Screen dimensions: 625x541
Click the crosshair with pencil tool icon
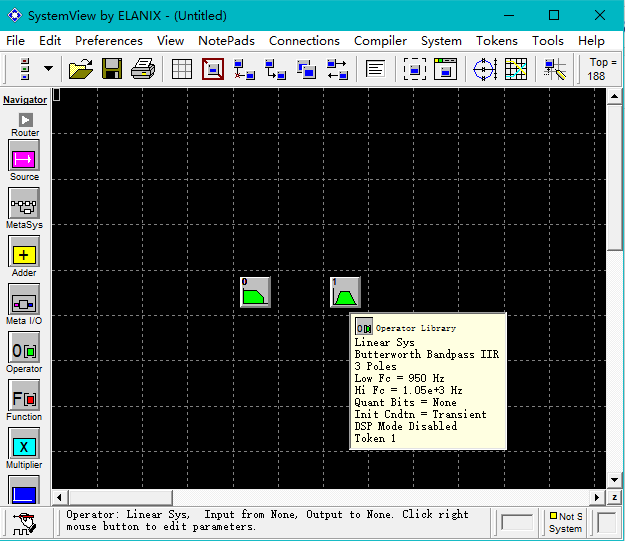coord(555,69)
